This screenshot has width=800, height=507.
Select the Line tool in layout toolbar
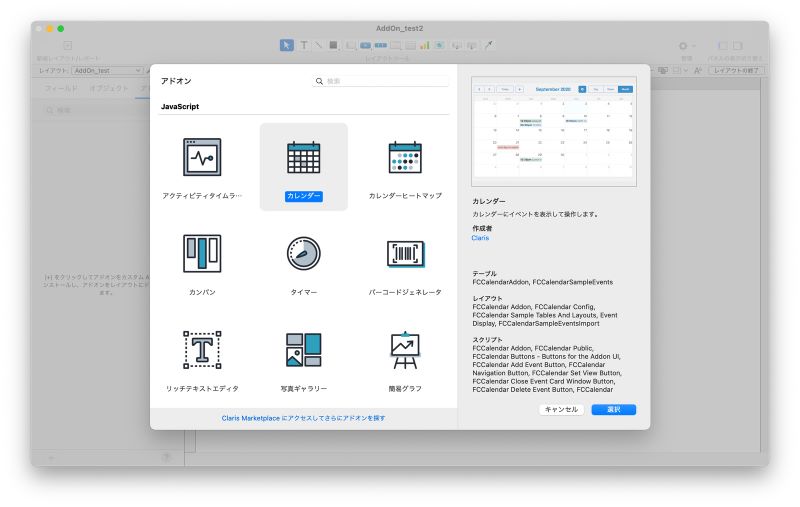click(x=318, y=45)
